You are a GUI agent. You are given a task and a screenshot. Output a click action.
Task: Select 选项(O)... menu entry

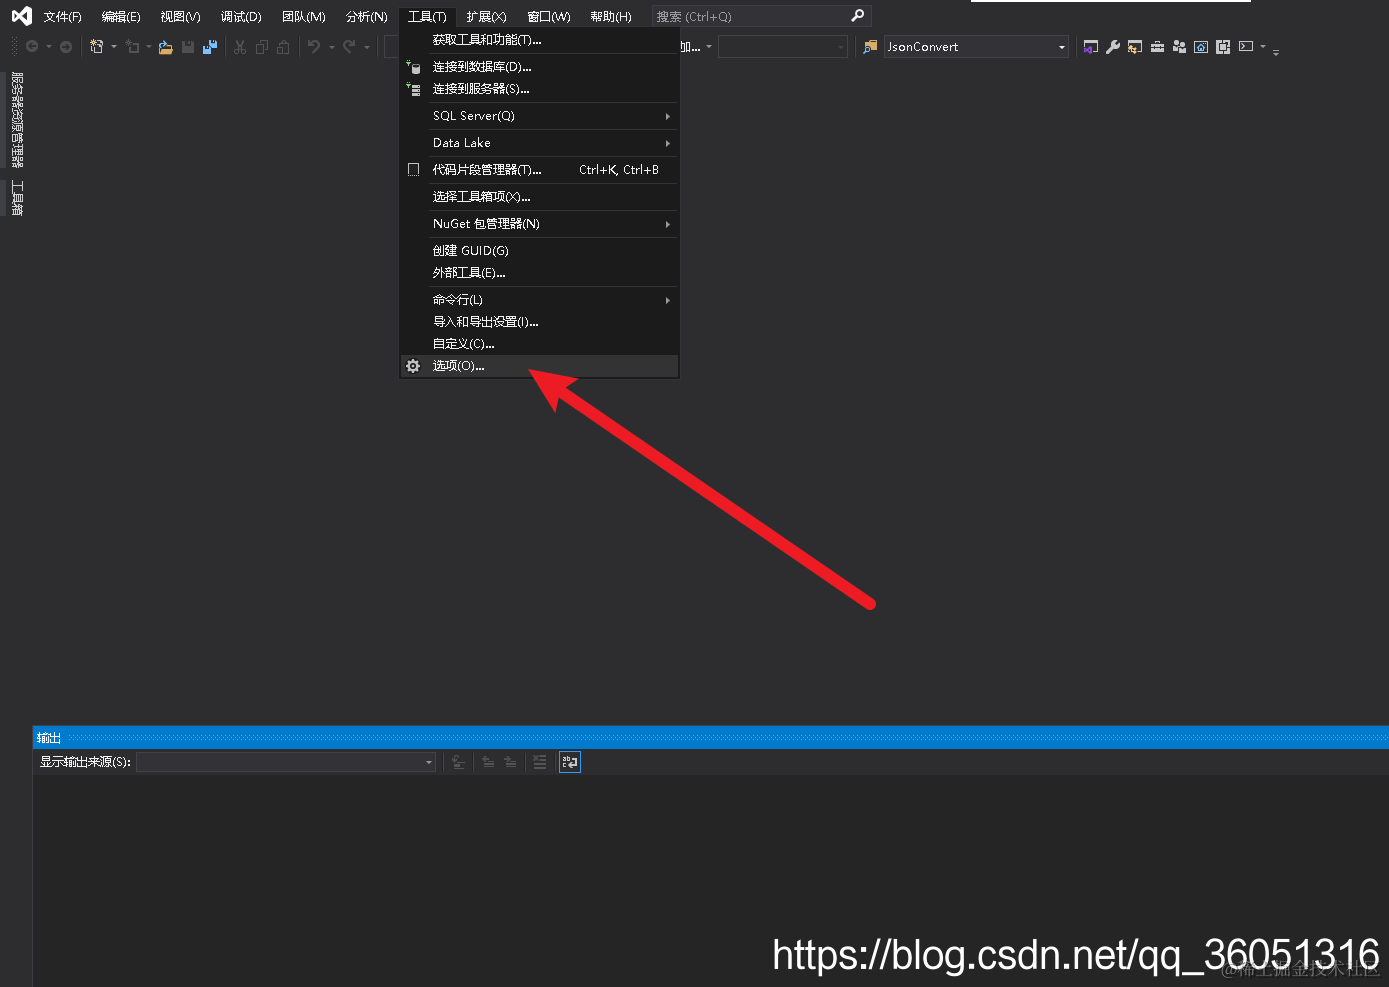pos(539,366)
